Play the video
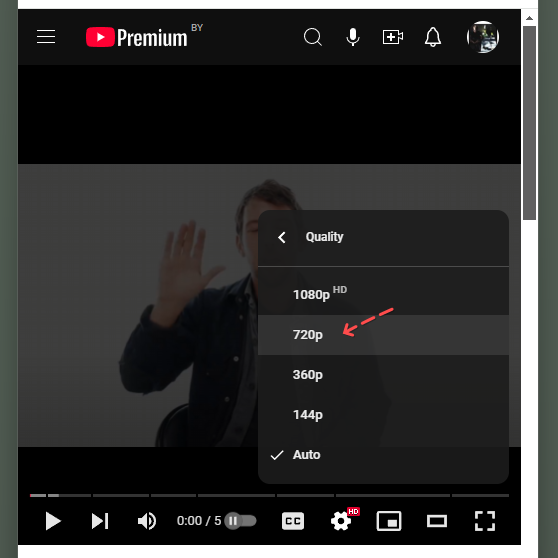Screen dimensions: 558x558 tap(53, 521)
